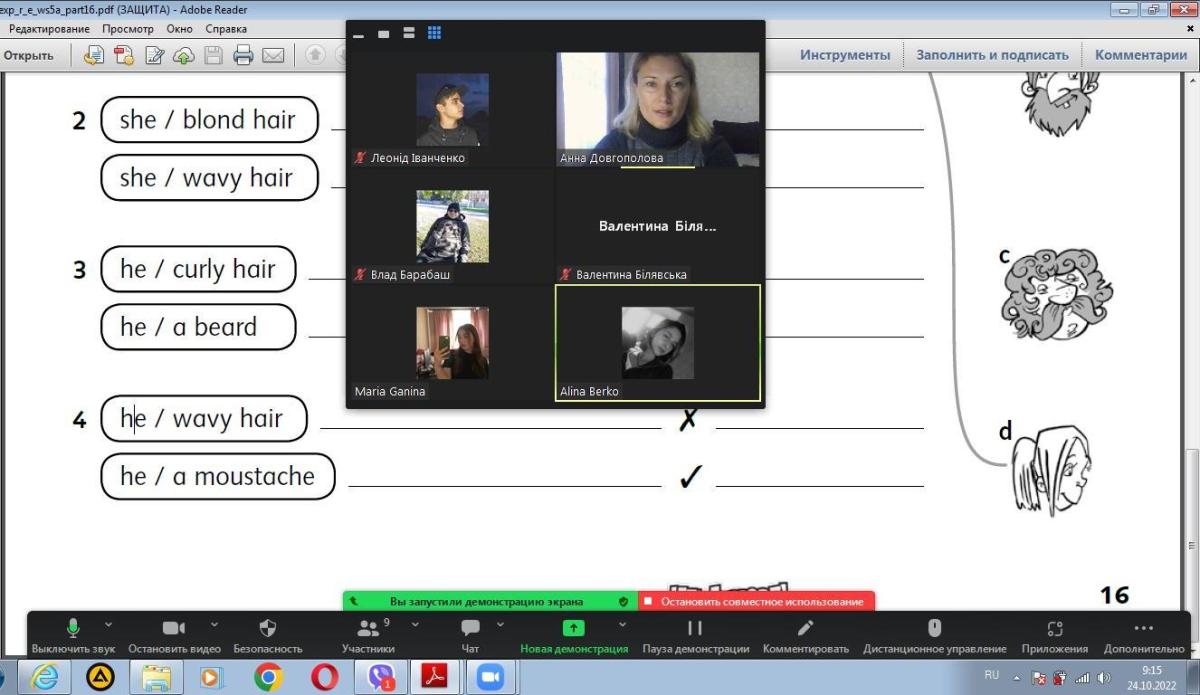The width and height of the screenshot is (1200, 695).
Task: Show hidden tray icons arrow
Action: pyautogui.click(x=1016, y=677)
